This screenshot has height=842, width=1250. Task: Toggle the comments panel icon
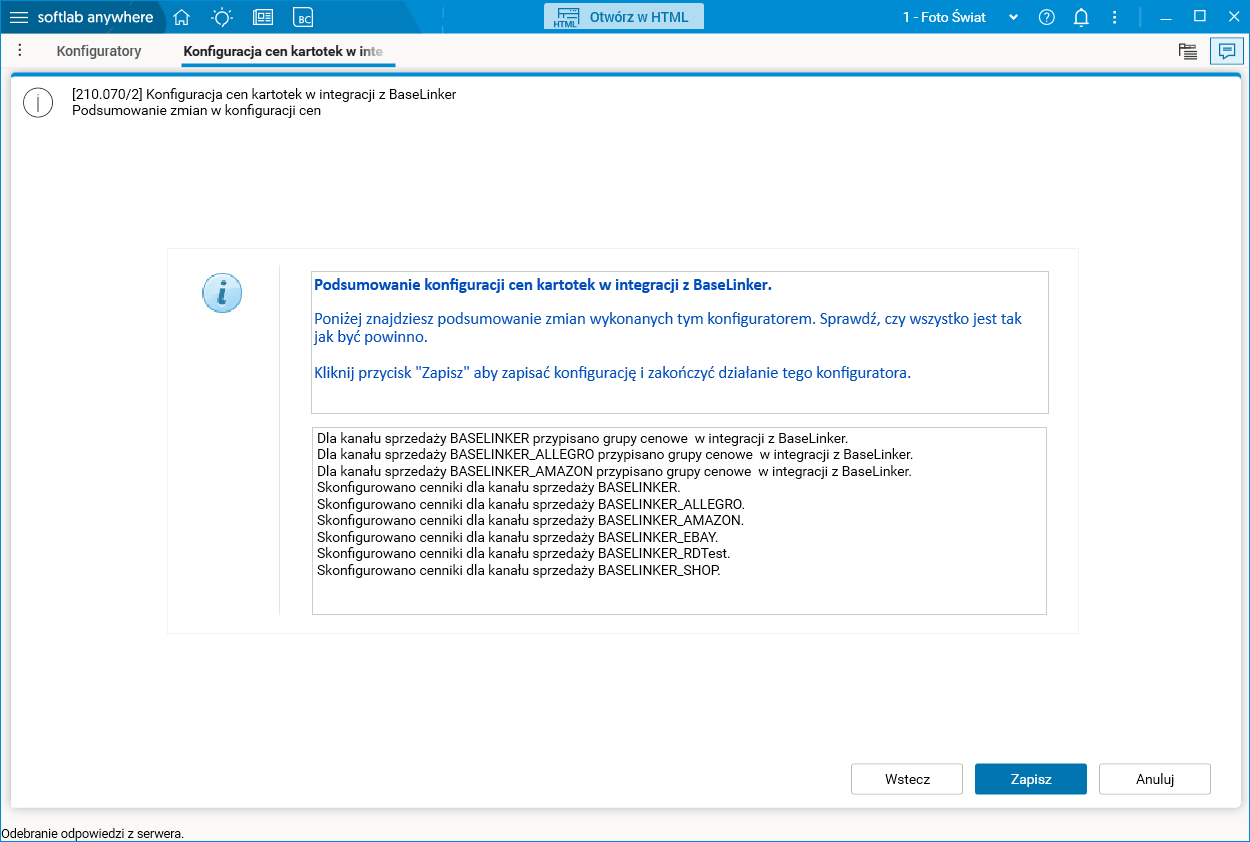pos(1227,52)
